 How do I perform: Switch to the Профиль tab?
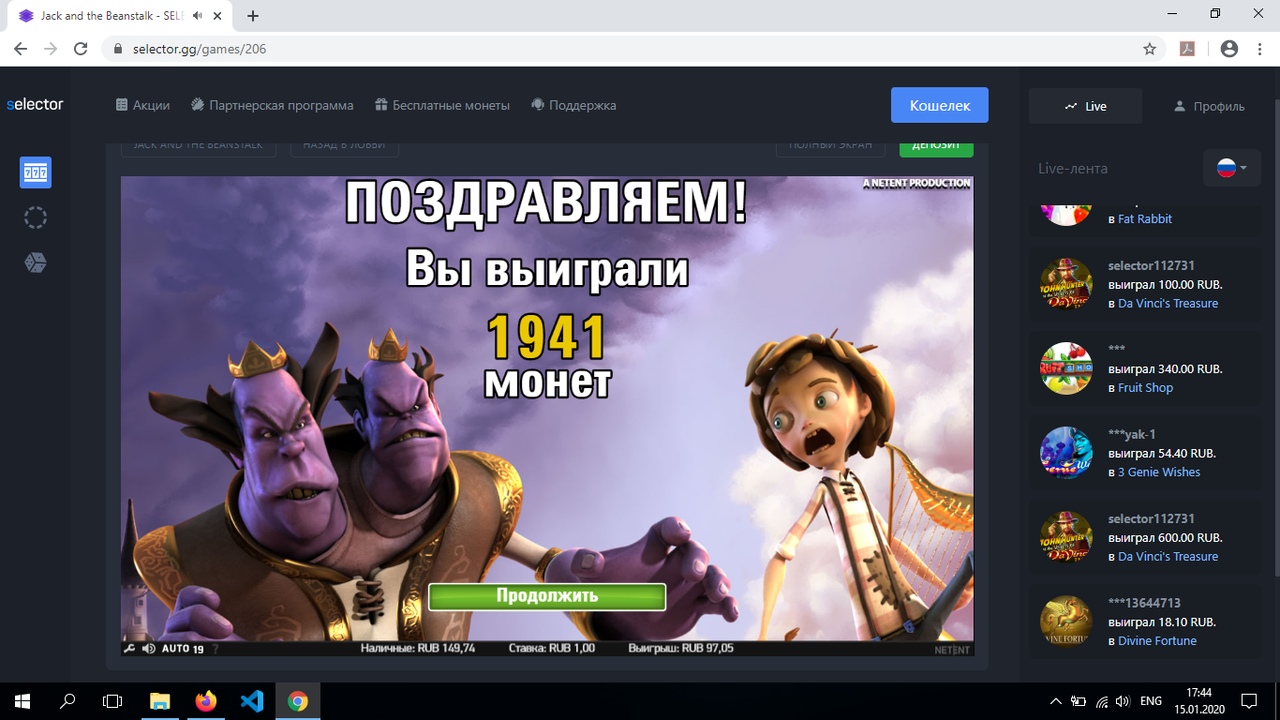(x=1208, y=106)
